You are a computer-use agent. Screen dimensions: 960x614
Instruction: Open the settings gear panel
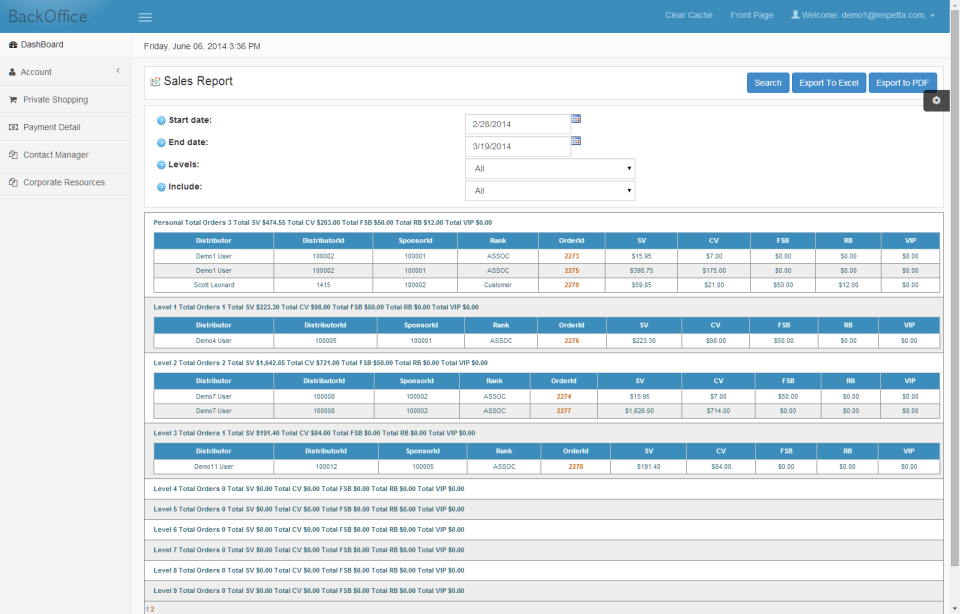[936, 100]
